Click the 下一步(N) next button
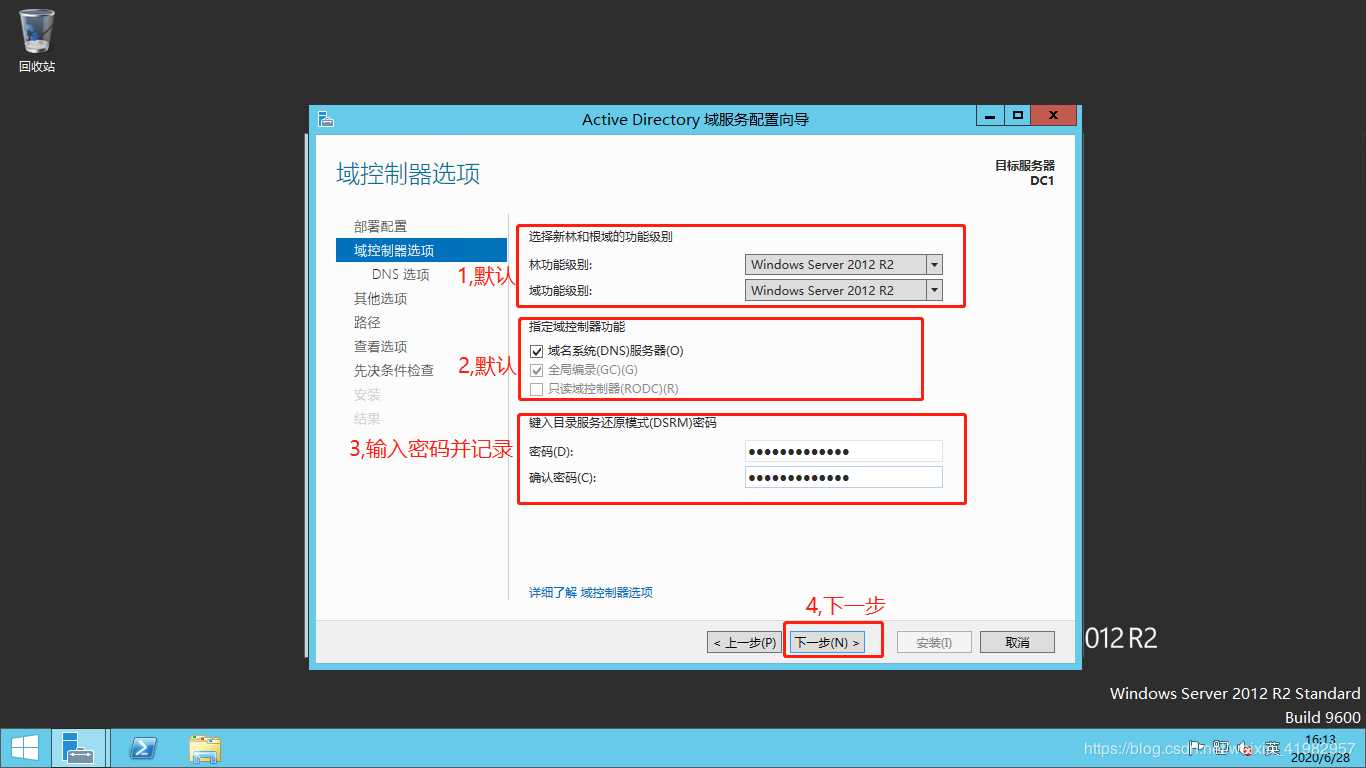The image size is (1366, 768). pyautogui.click(x=826, y=642)
